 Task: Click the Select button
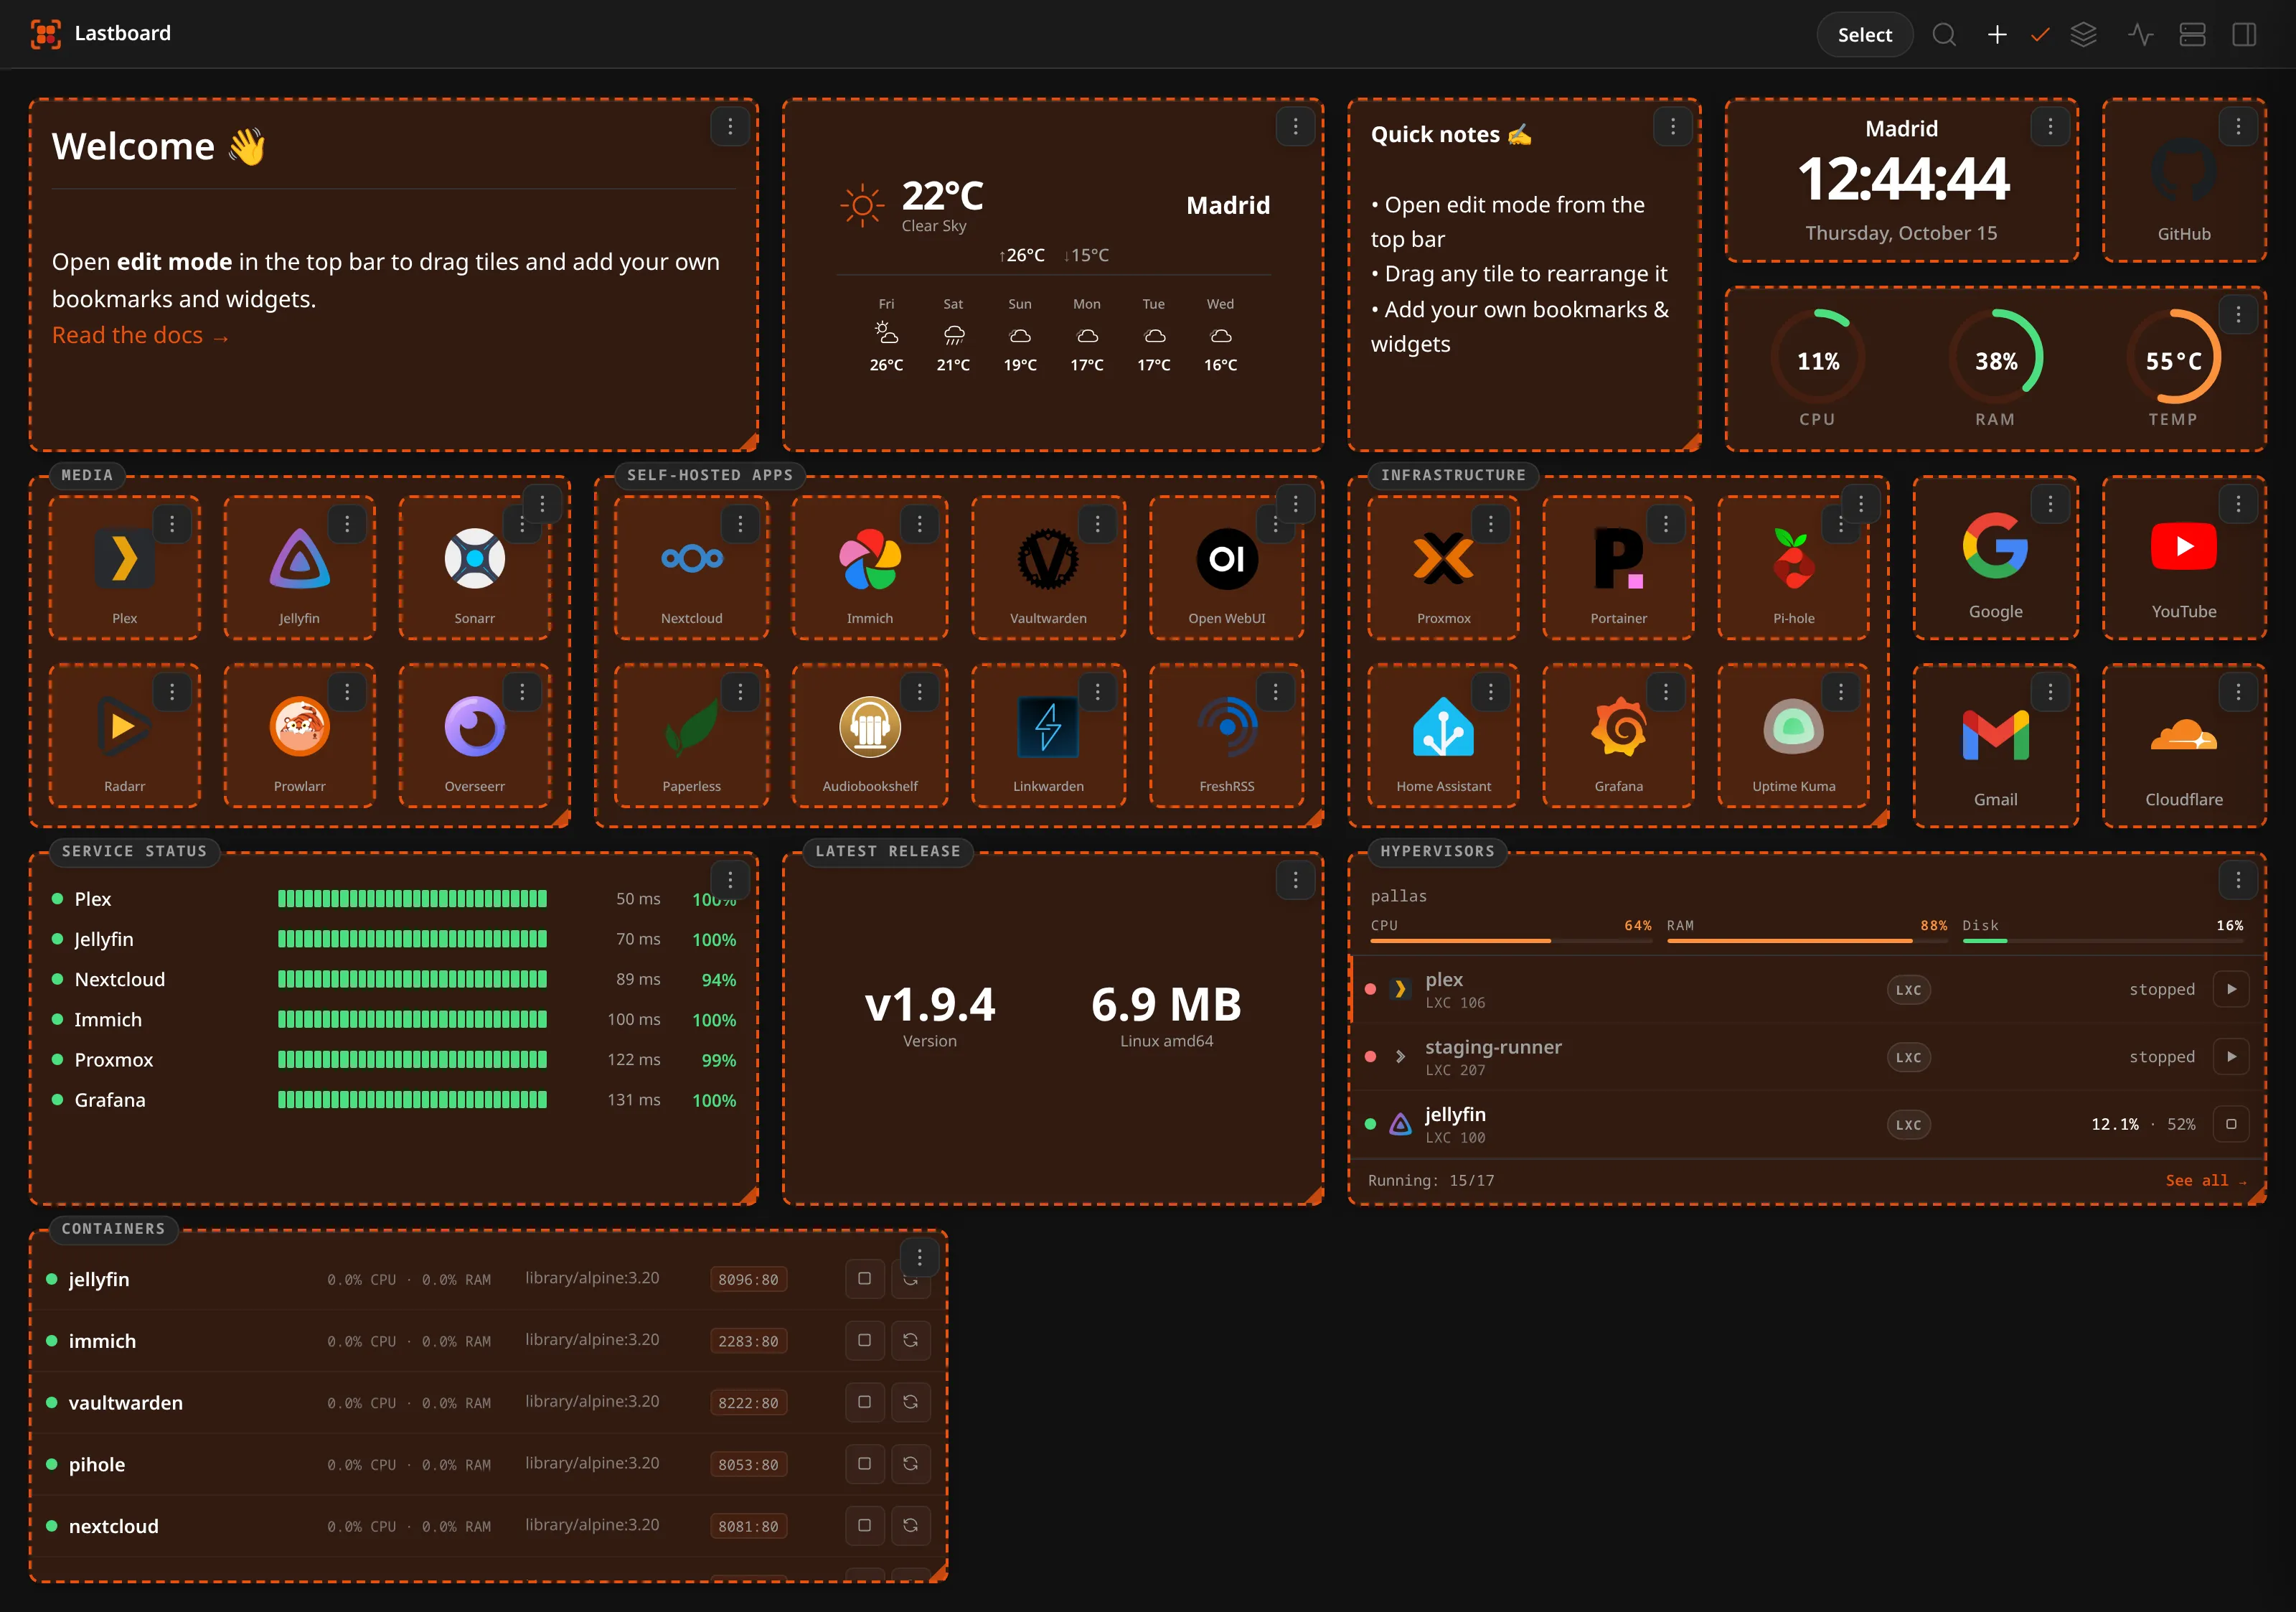click(1864, 35)
